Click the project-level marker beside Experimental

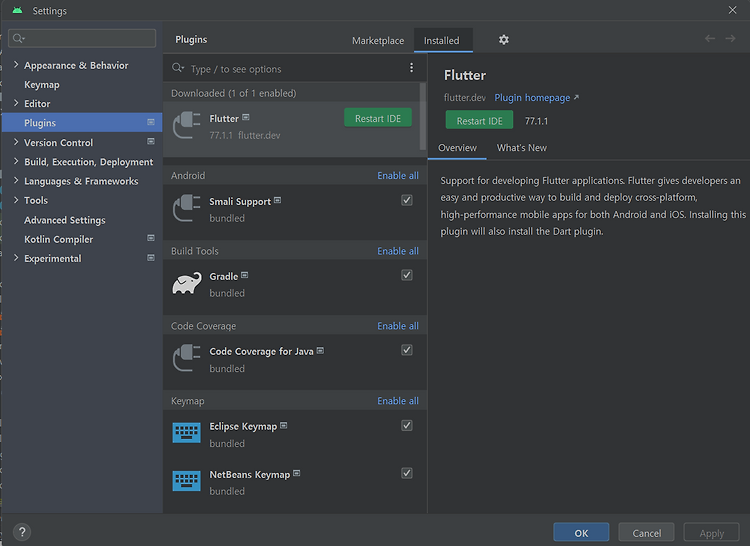point(151,258)
